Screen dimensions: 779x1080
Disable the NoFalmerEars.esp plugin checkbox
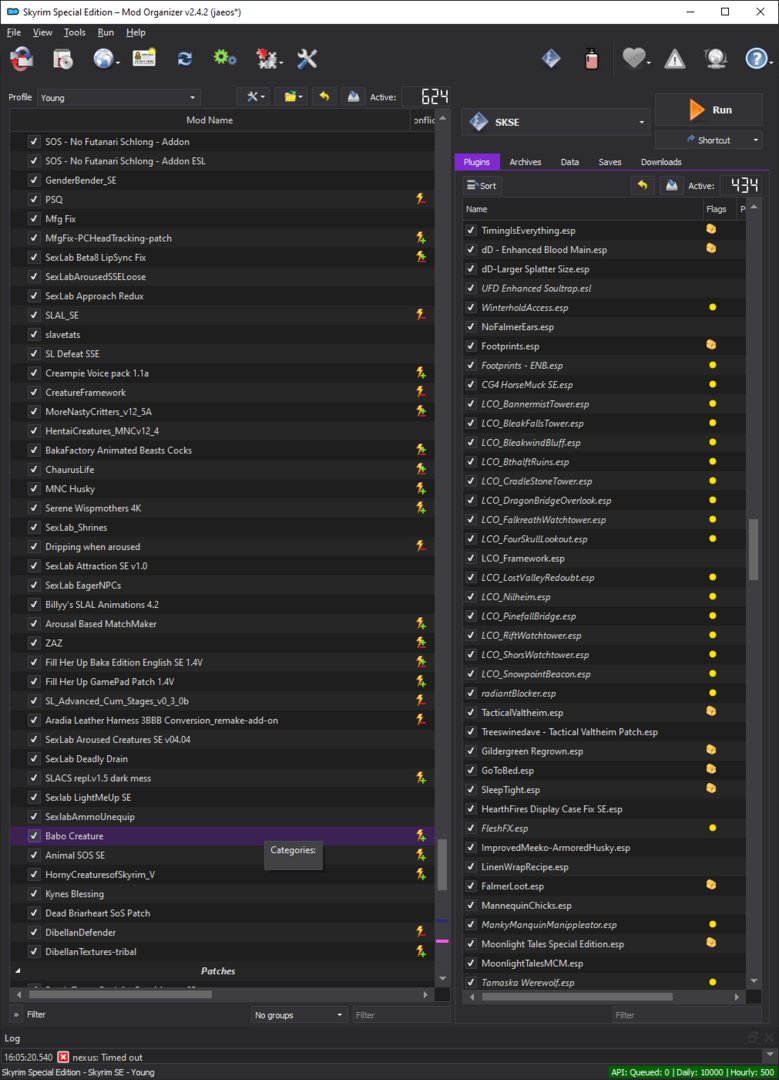[x=471, y=326]
